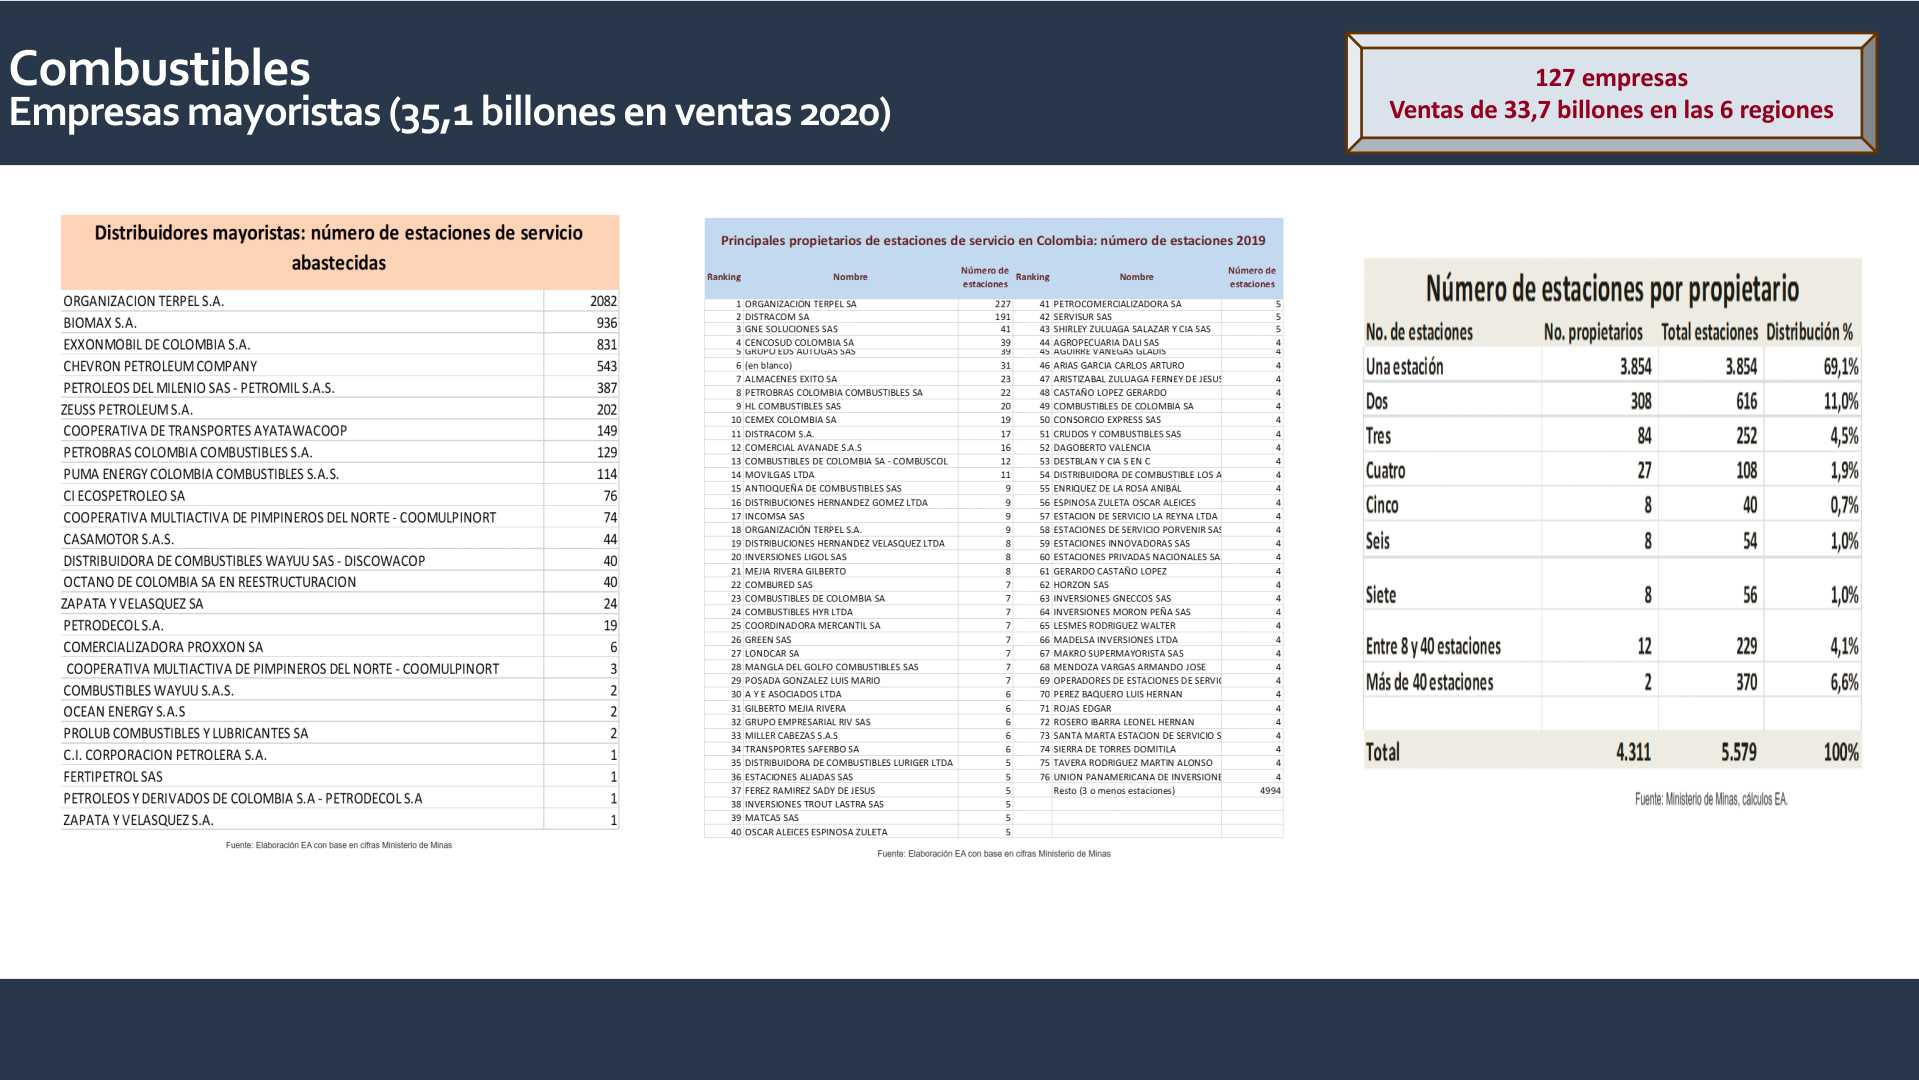Click the 69,1% distribution value
Screen dimensions: 1919x1080
pos(1840,367)
